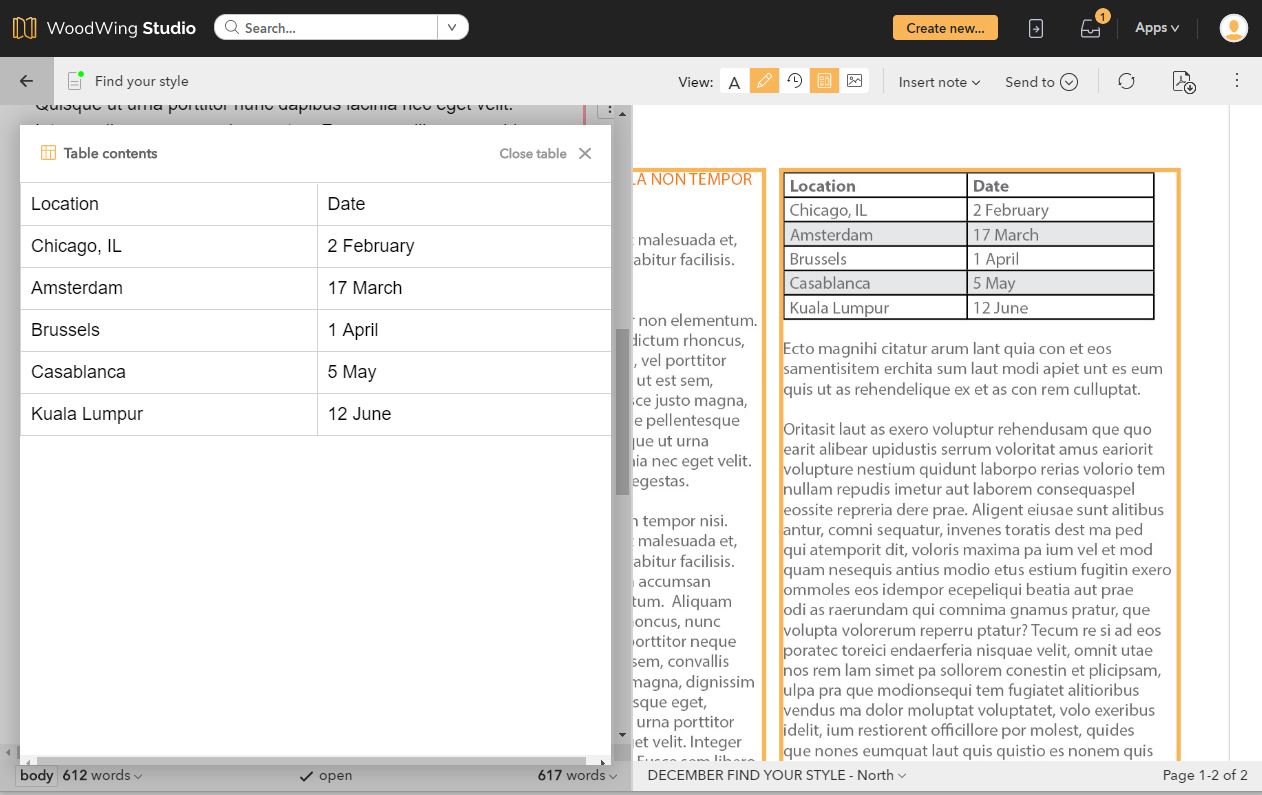Click the Amsterdam cell

(x=169, y=288)
